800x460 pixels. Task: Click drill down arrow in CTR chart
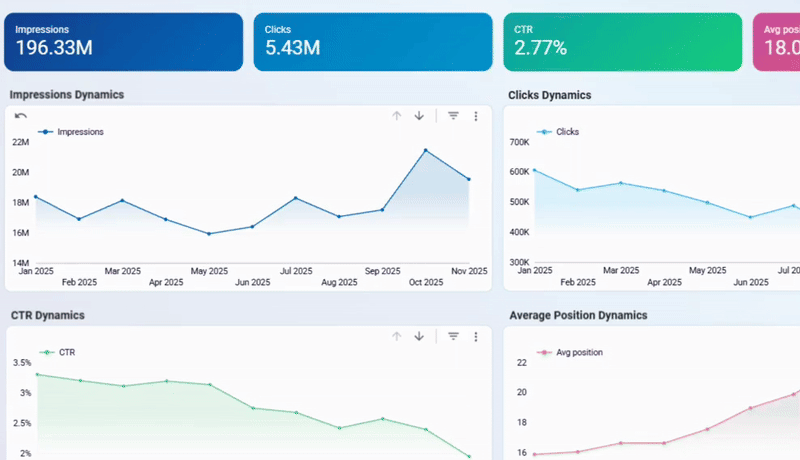click(x=419, y=337)
